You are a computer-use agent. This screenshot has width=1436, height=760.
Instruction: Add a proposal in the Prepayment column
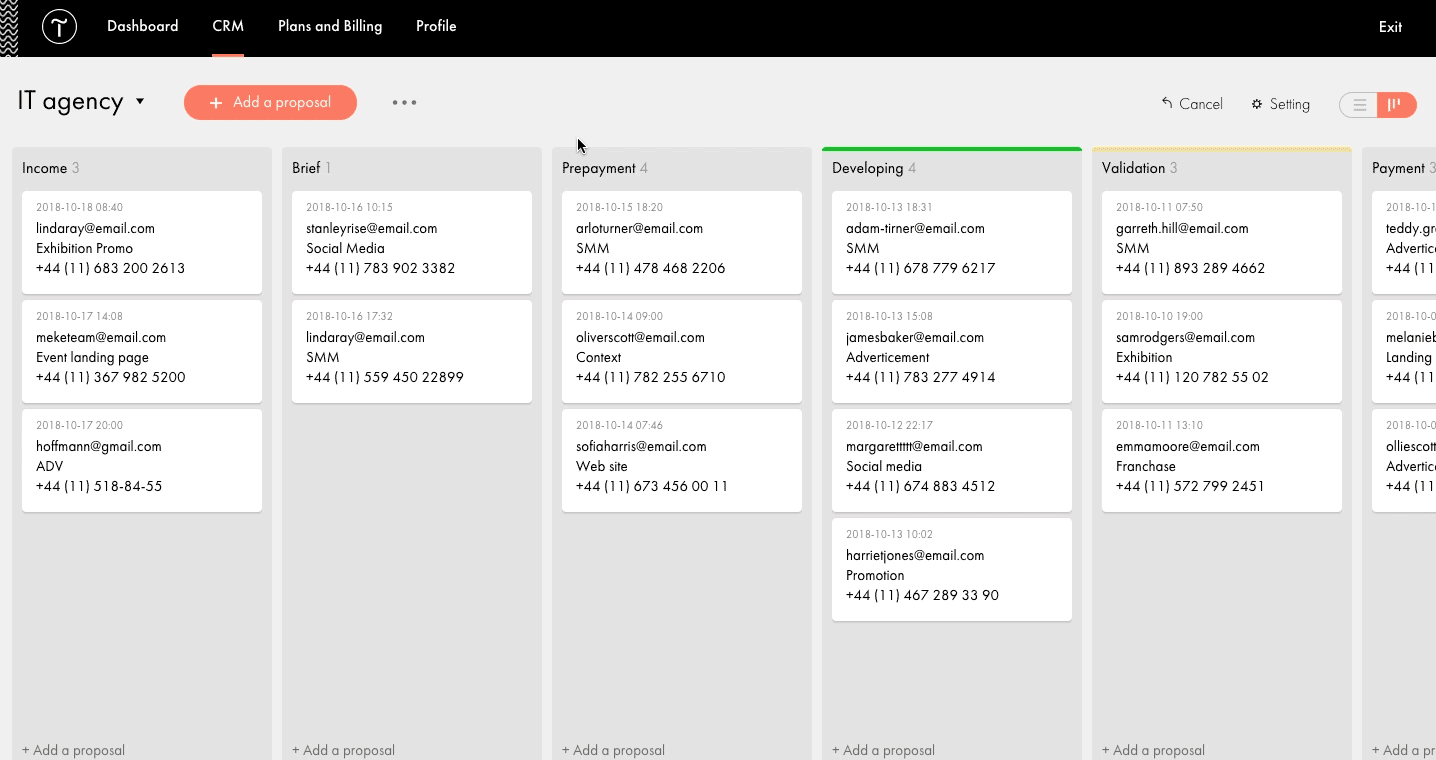613,750
